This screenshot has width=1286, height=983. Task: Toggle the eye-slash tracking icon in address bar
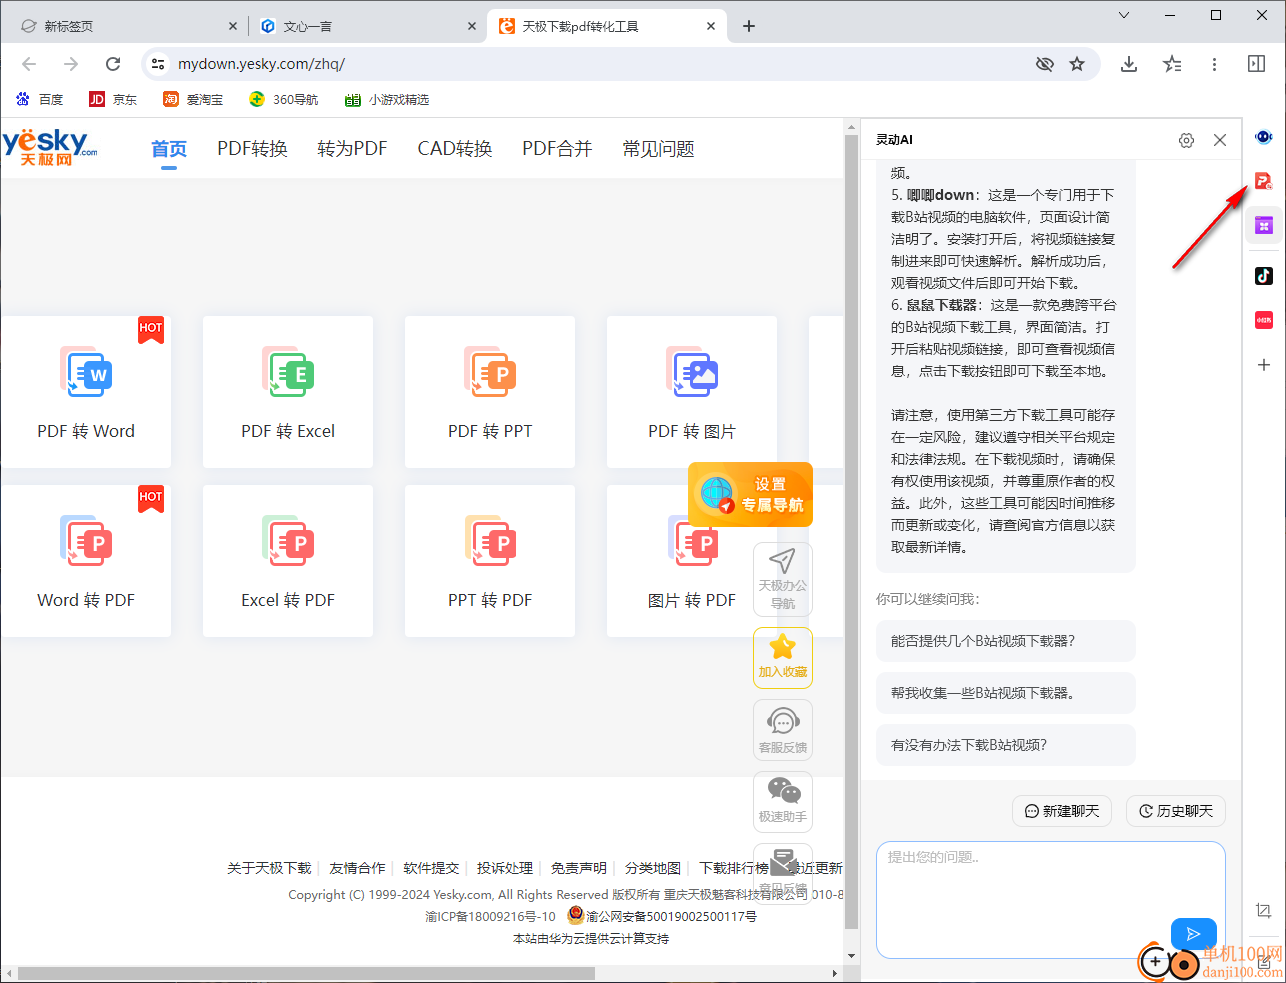[x=1045, y=64]
